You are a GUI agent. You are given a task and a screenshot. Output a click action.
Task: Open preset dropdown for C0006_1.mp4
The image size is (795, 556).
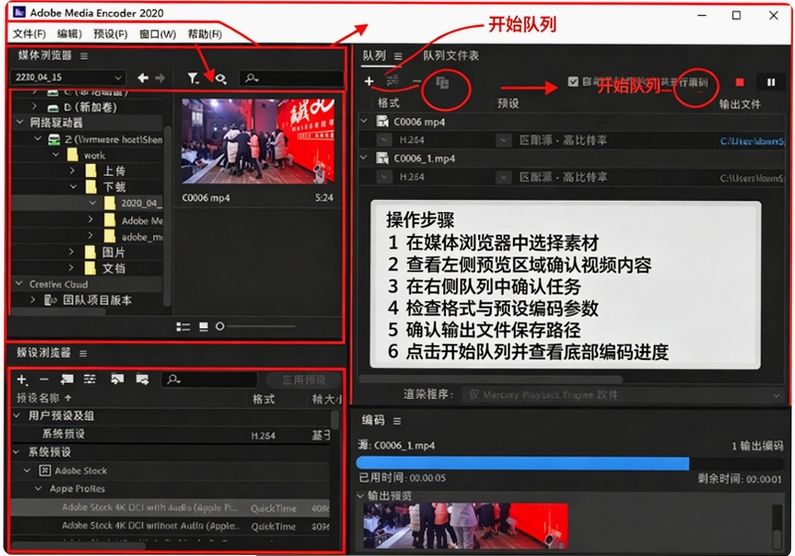[503, 177]
